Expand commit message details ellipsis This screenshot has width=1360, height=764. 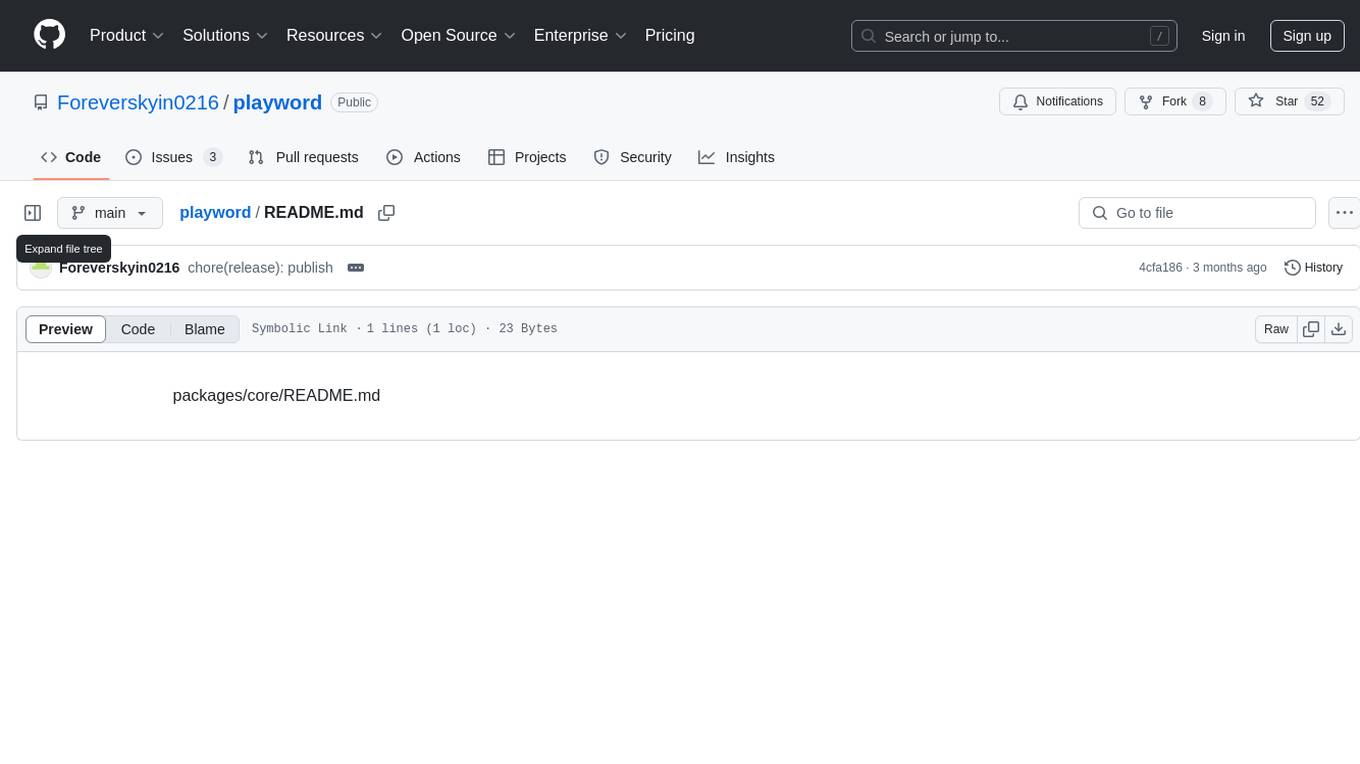355,268
